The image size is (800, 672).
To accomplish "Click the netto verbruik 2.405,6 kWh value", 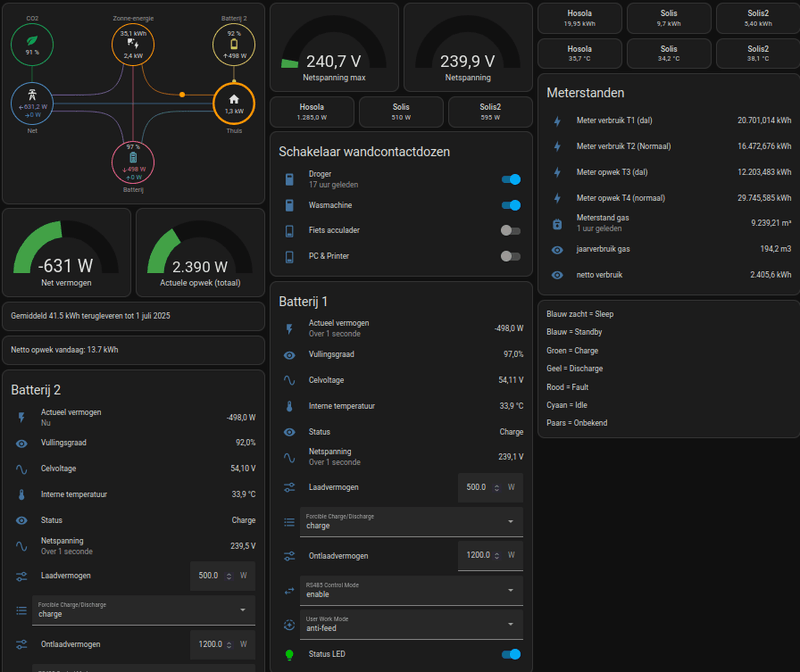I will click(770, 275).
